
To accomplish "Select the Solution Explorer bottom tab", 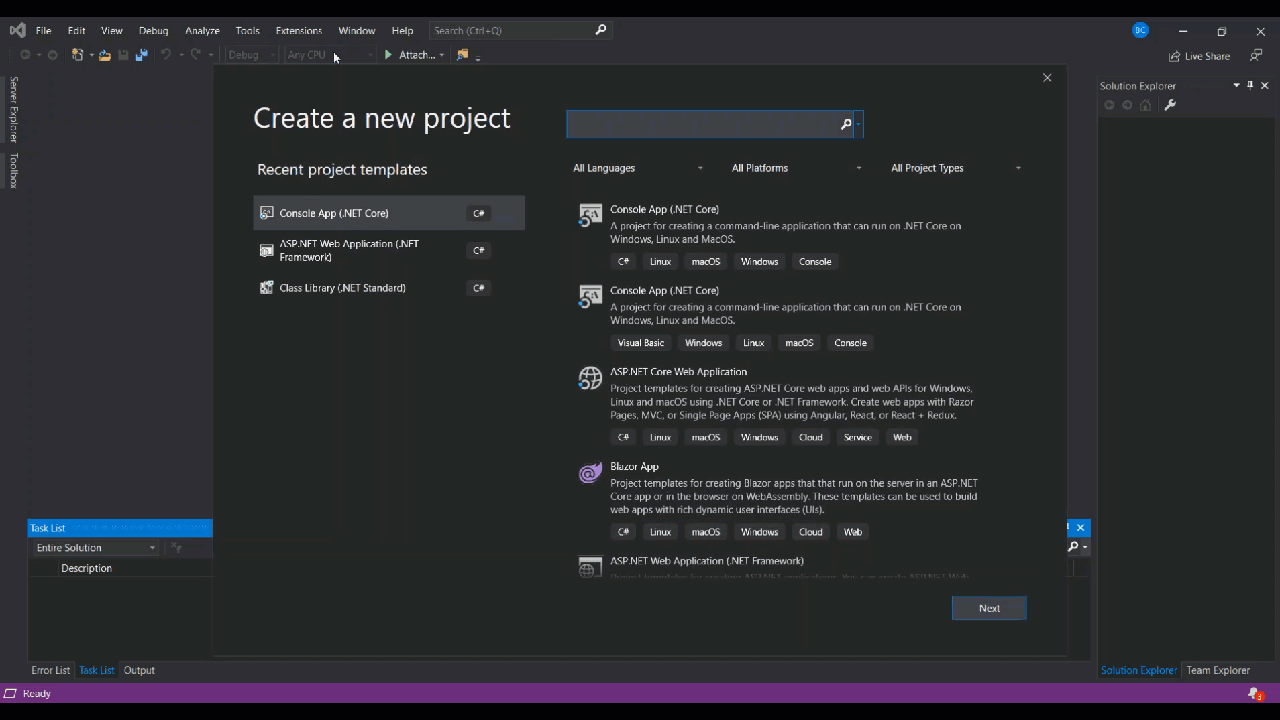I will (x=1138, y=670).
